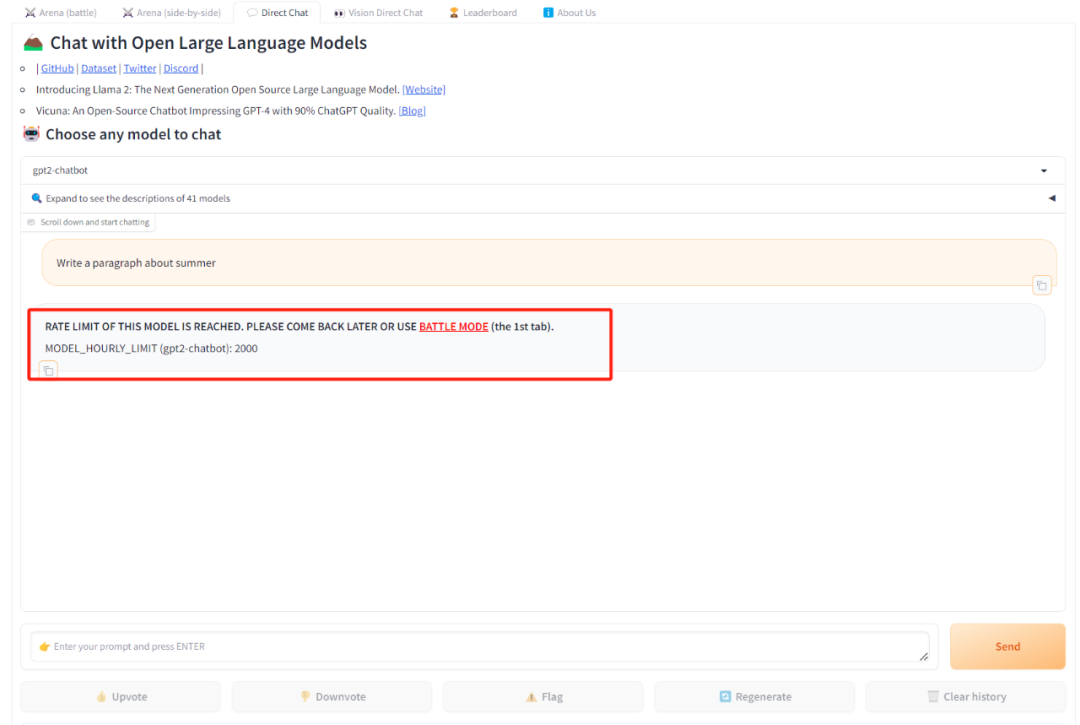Image resolution: width=1080 pixels, height=725 pixels.
Task: Open the Discord link
Action: (x=180, y=68)
